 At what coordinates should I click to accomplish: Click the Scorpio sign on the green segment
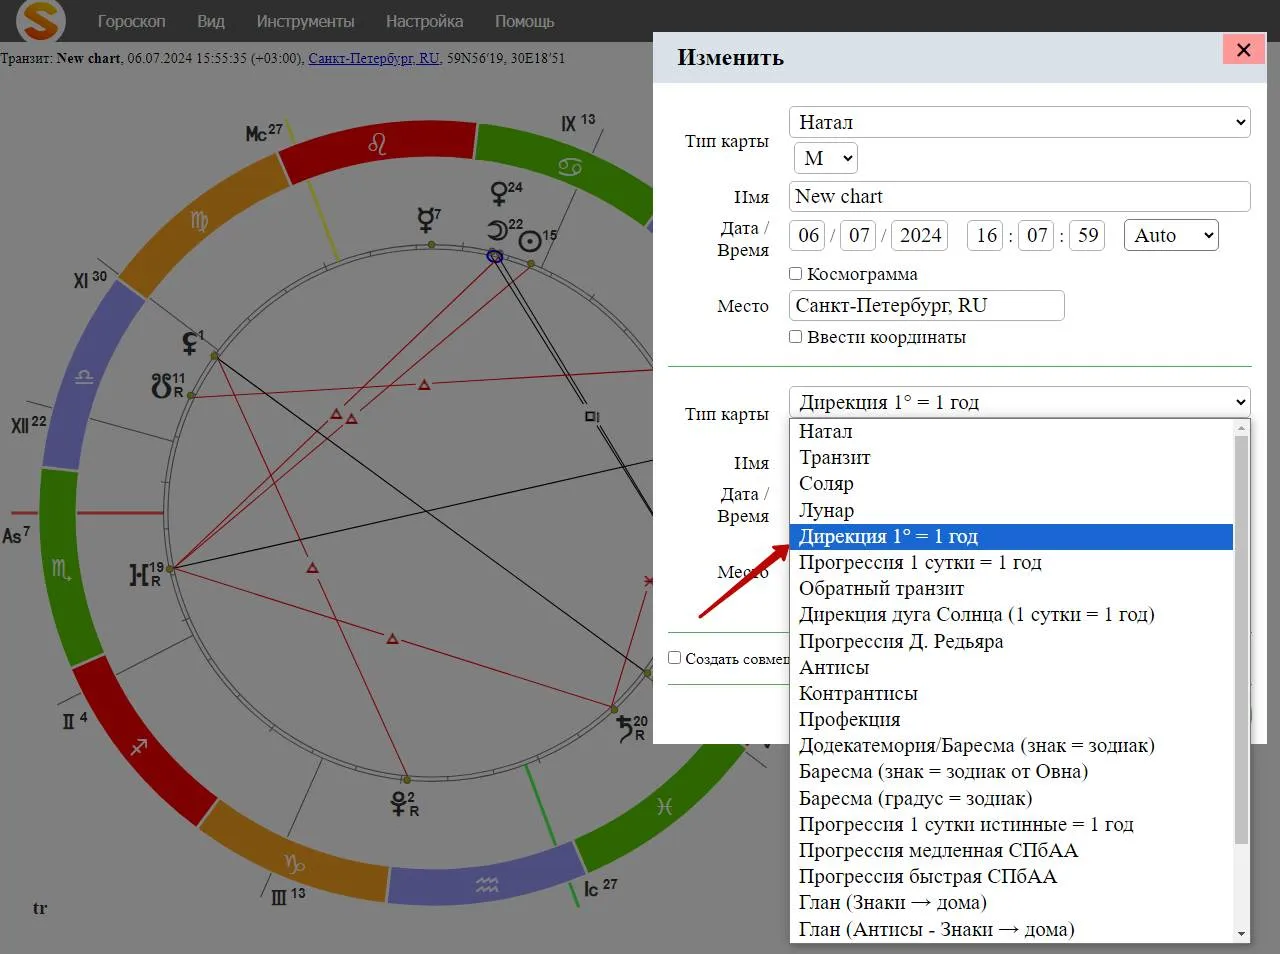[61, 570]
